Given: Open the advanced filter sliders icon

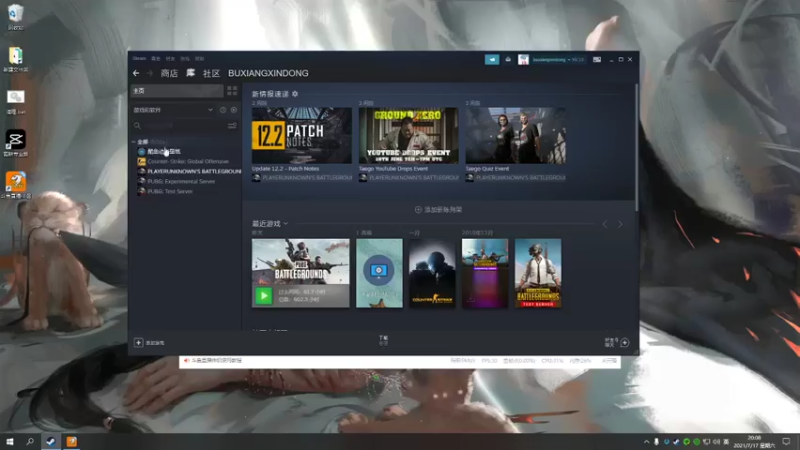Looking at the screenshot, I should [x=232, y=126].
